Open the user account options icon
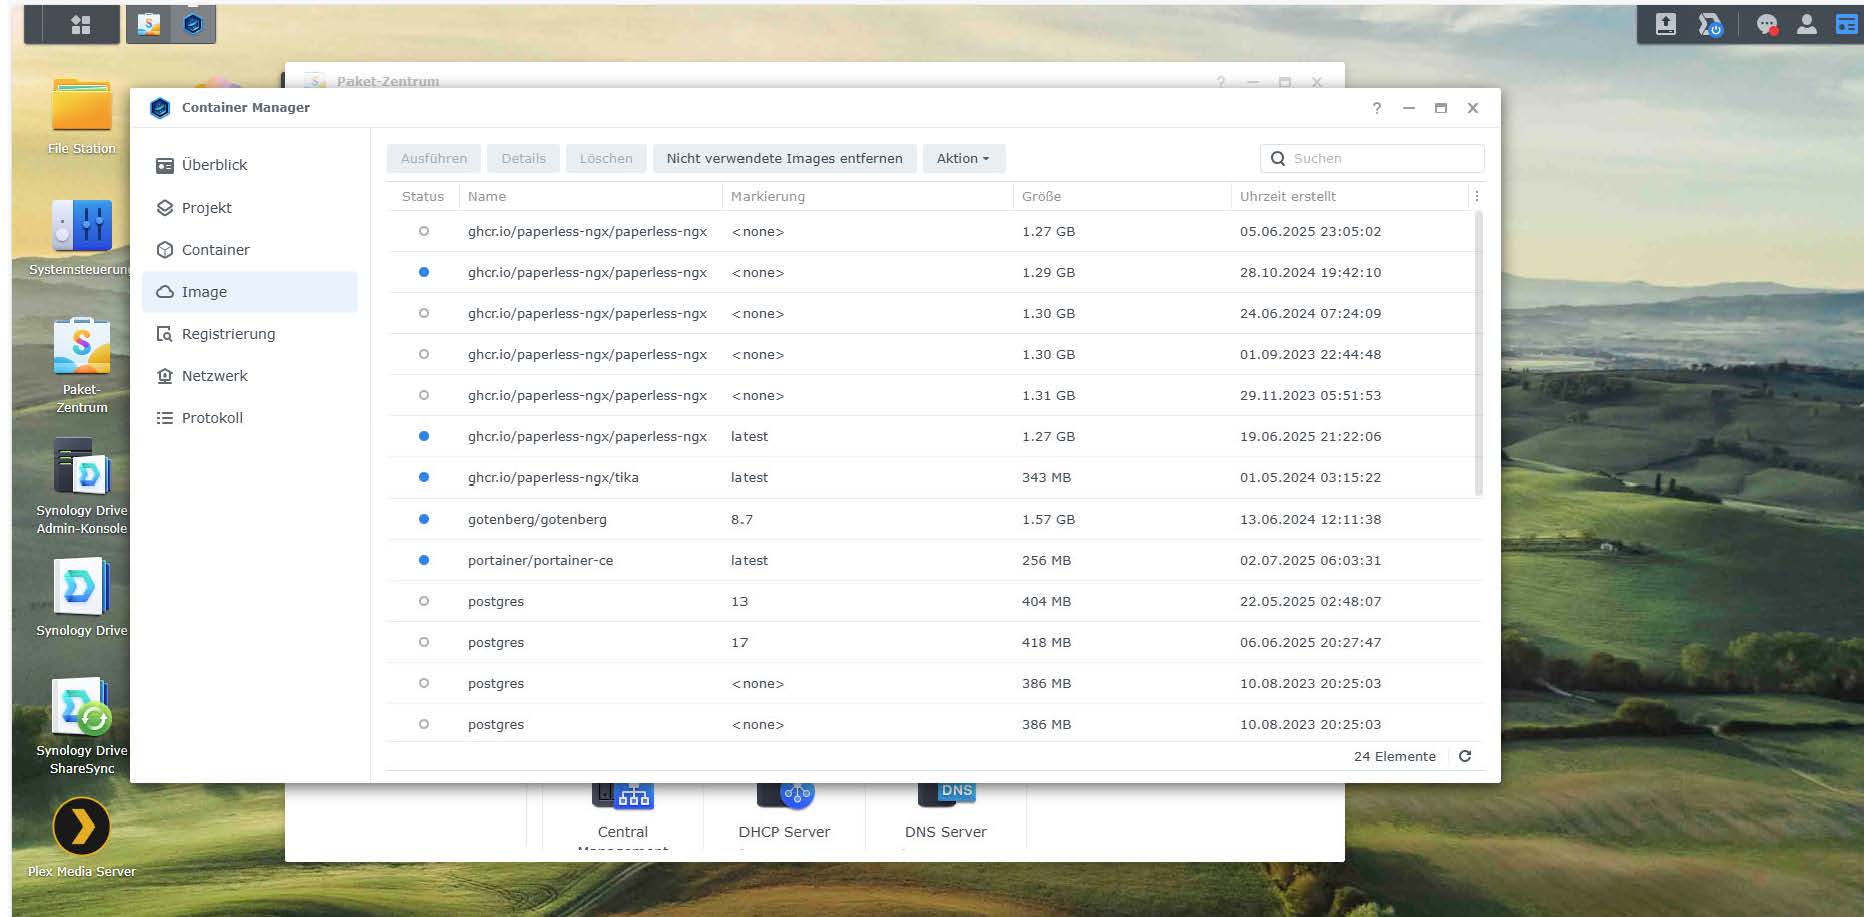1864x917 pixels. pos(1807,24)
